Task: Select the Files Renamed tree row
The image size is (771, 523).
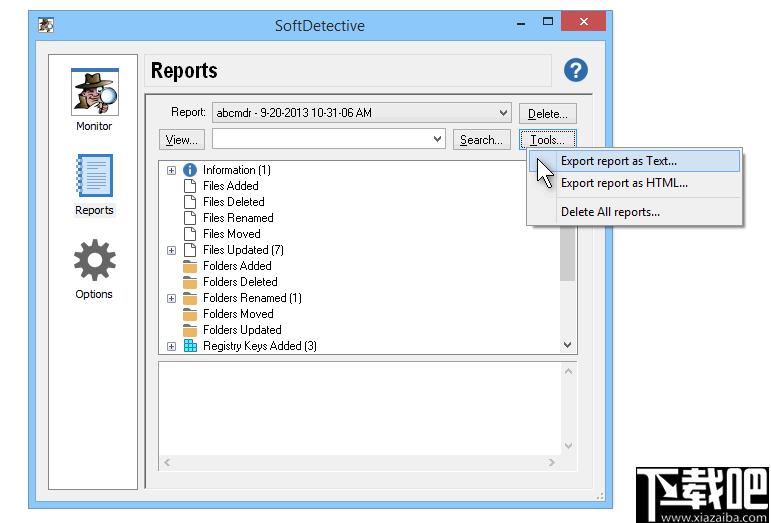Action: click(x=238, y=218)
